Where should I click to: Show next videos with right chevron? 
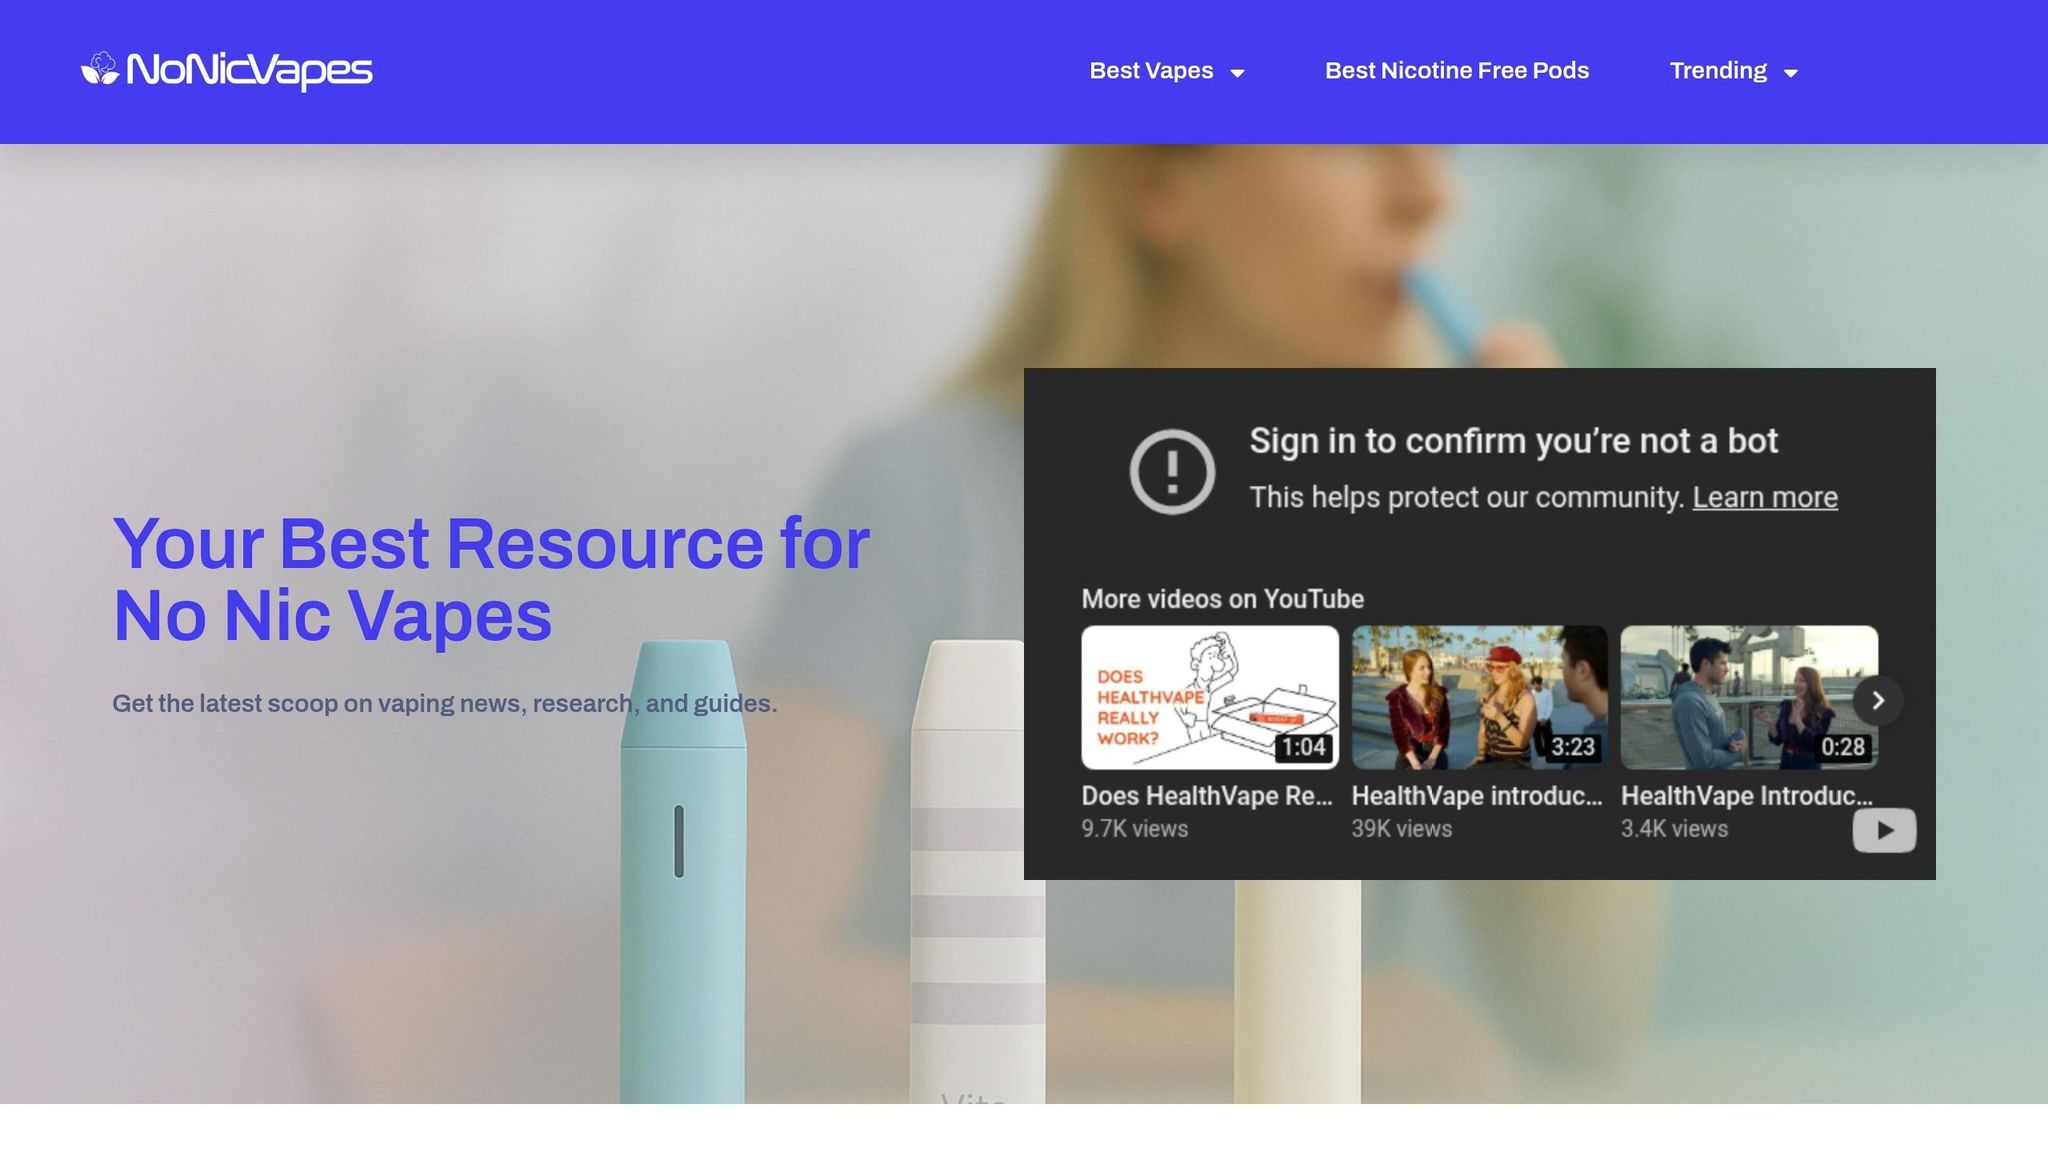click(x=1877, y=700)
